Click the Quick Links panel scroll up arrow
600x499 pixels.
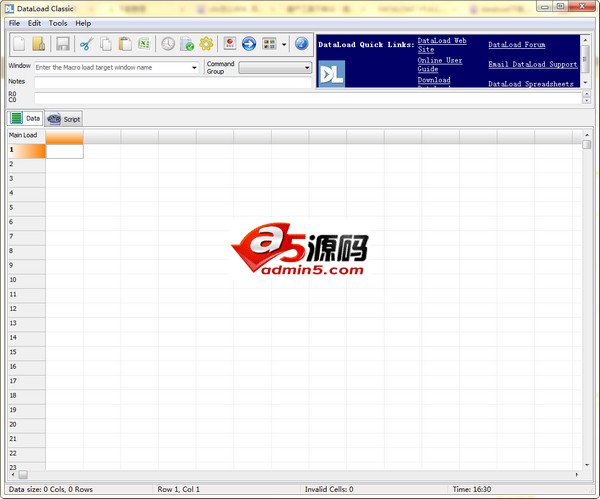(x=585, y=39)
